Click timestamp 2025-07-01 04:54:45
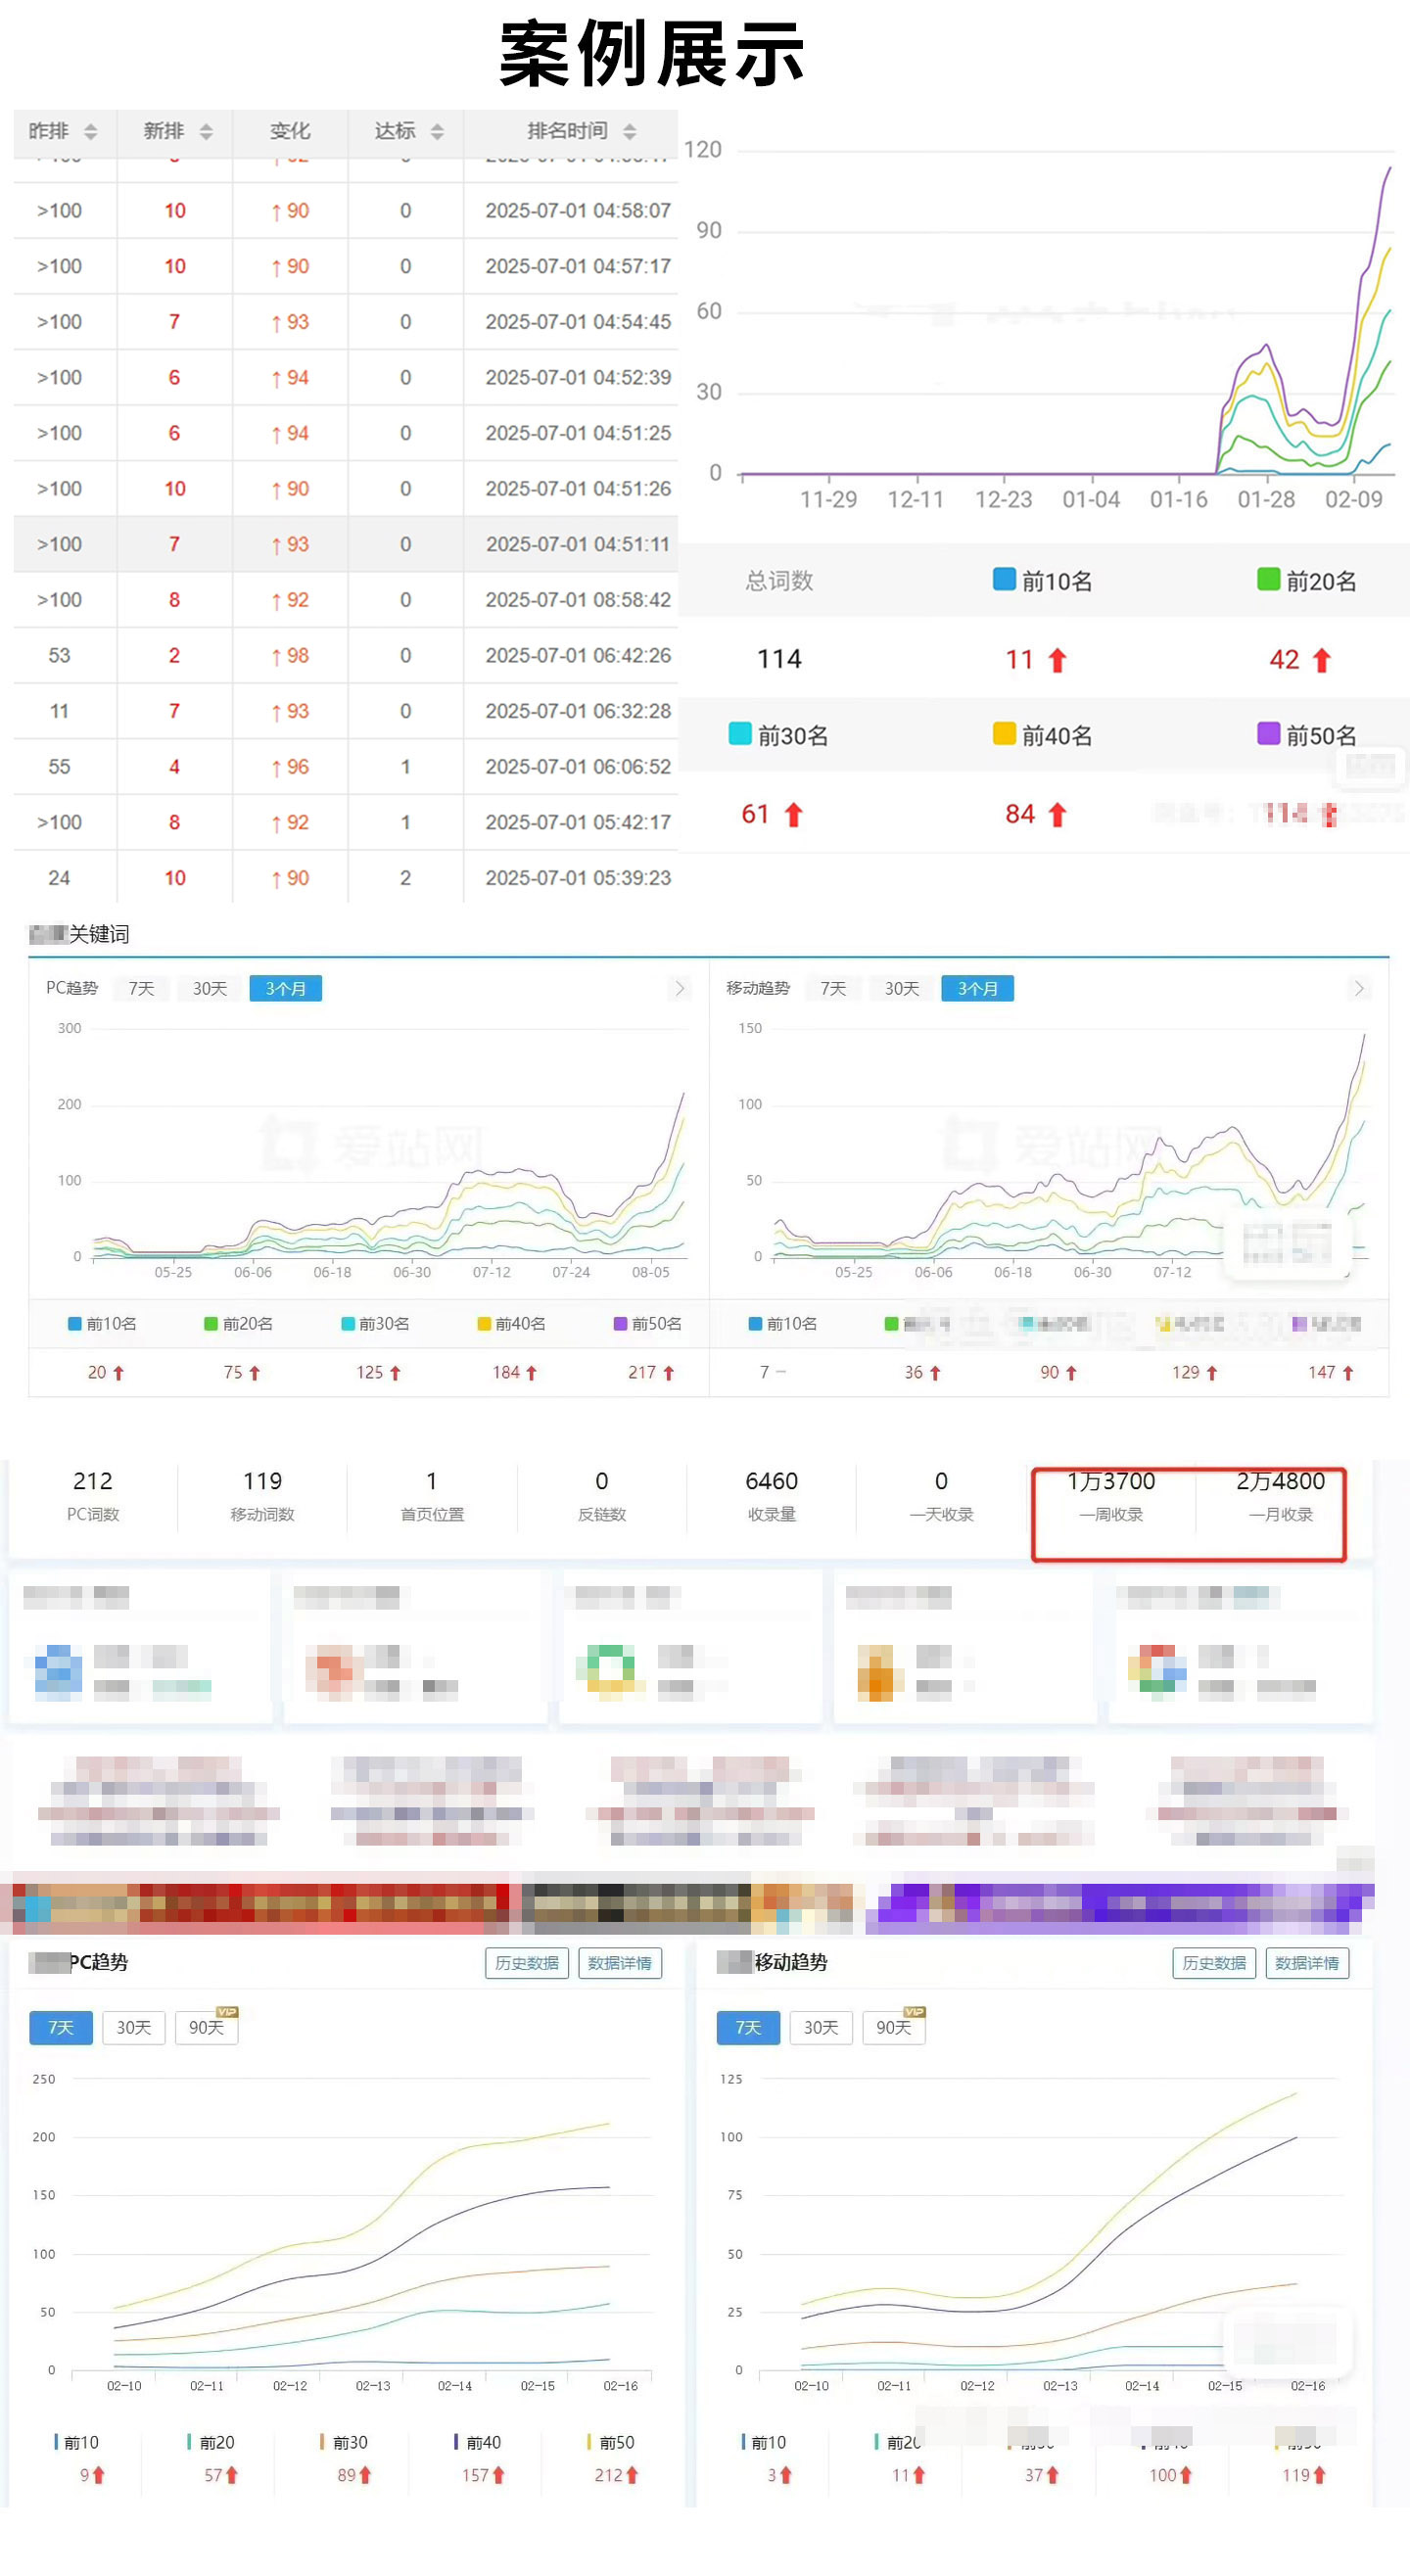This screenshot has width=1410, height=2576. coord(578,321)
